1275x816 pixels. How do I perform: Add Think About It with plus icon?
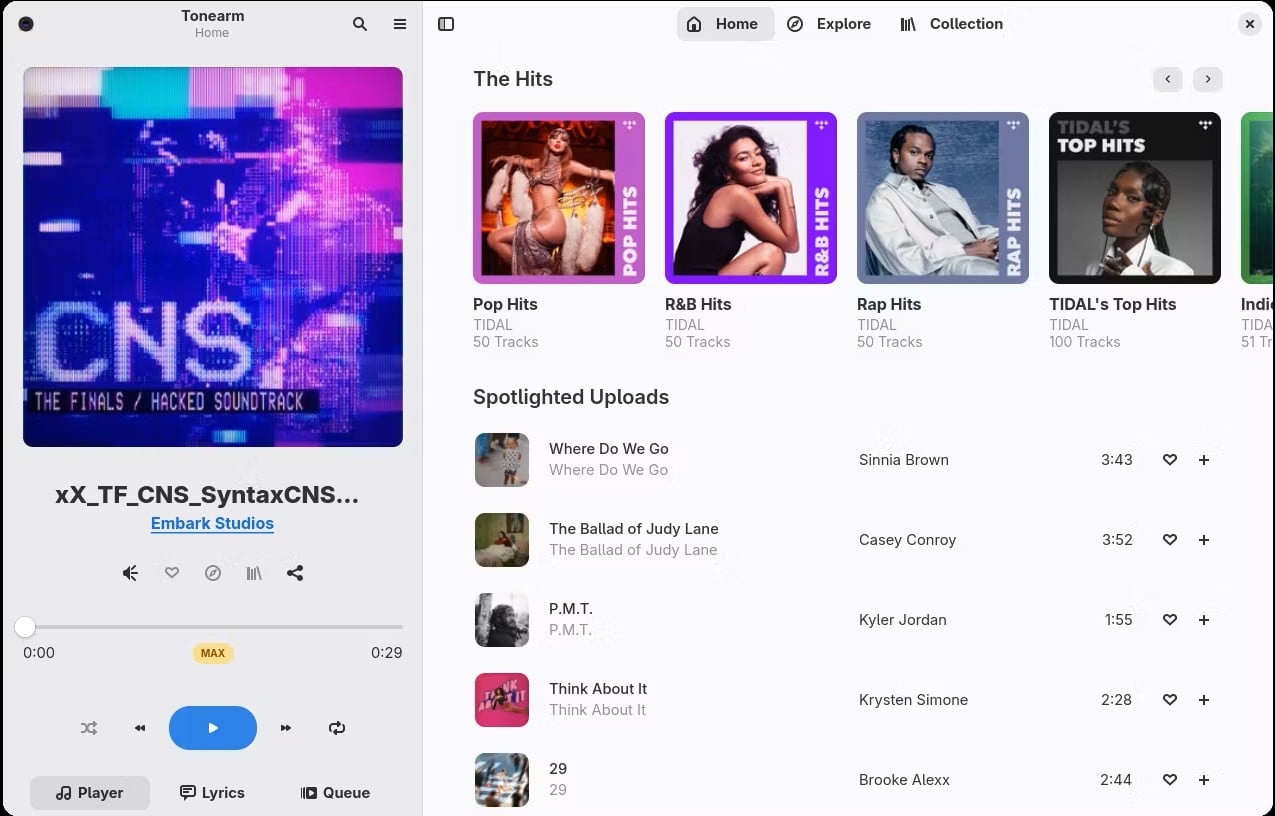tap(1204, 700)
